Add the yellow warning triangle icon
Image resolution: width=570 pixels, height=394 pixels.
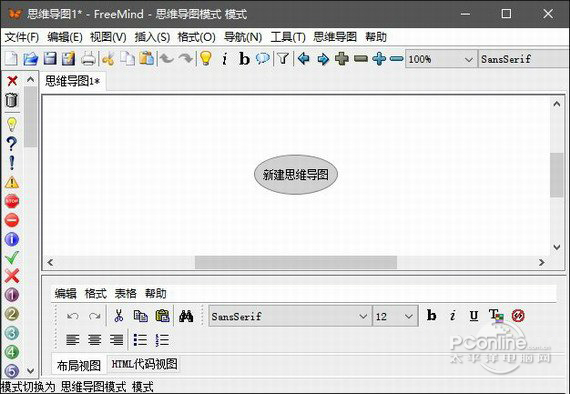(x=12, y=182)
